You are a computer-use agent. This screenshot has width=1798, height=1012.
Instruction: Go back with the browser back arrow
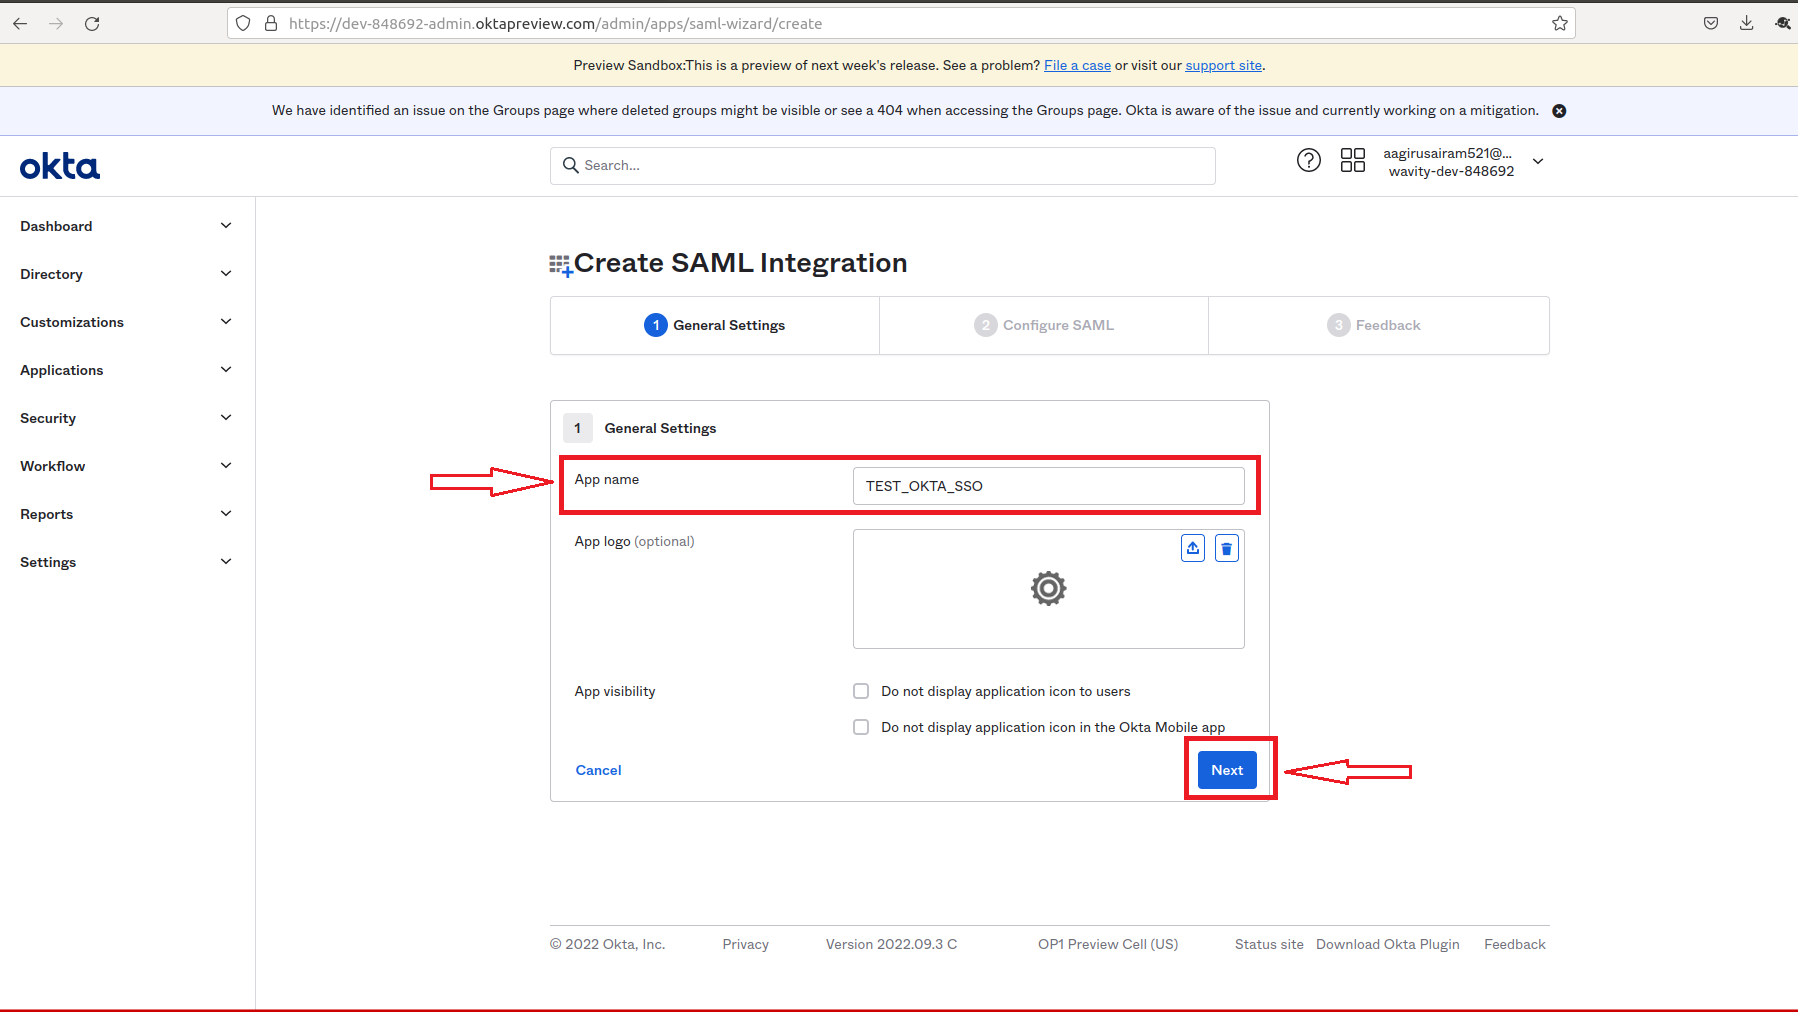(x=20, y=23)
